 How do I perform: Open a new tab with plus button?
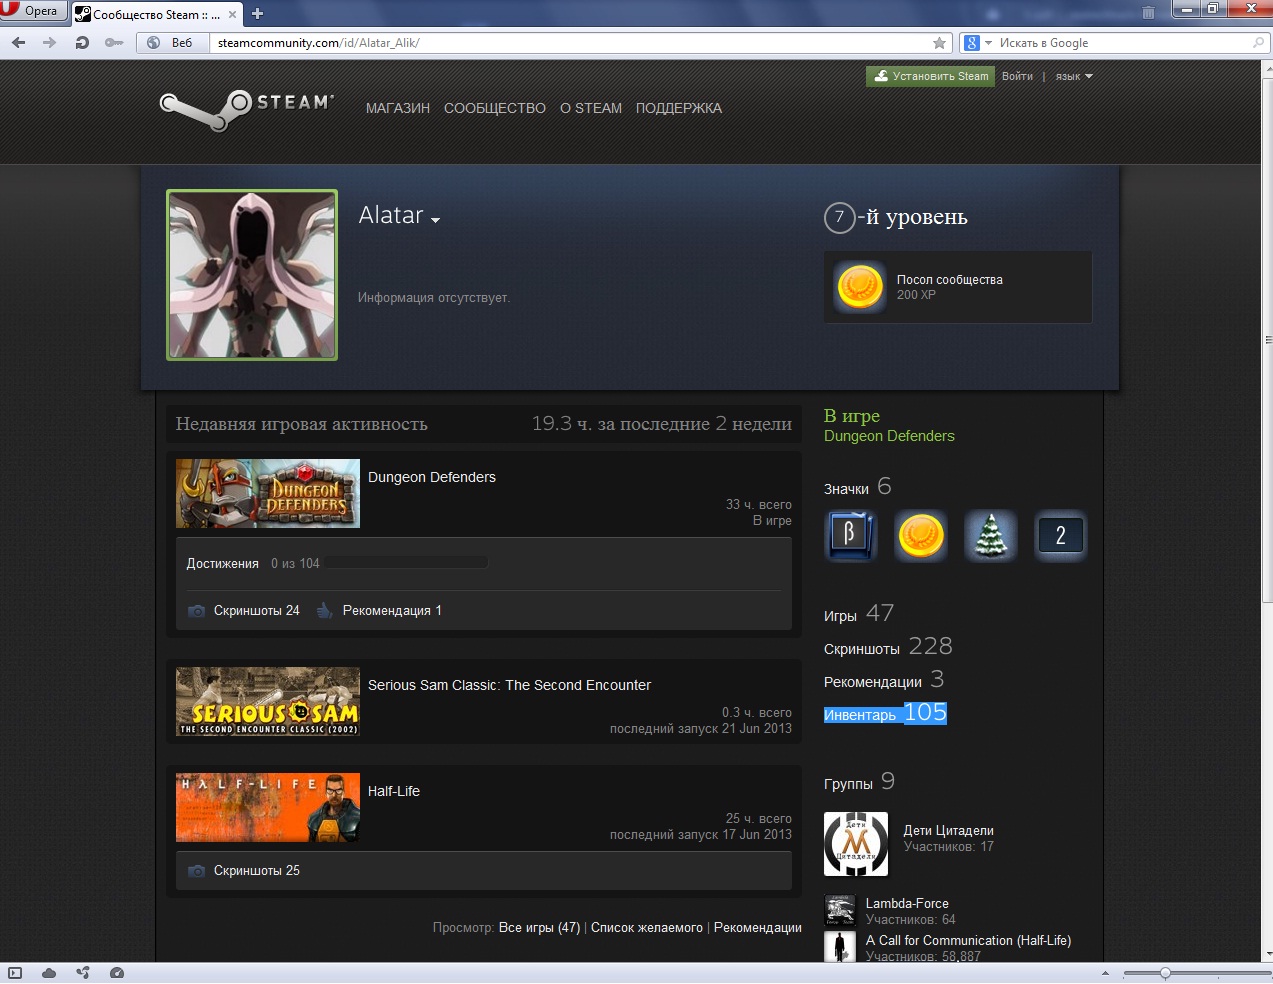(257, 13)
